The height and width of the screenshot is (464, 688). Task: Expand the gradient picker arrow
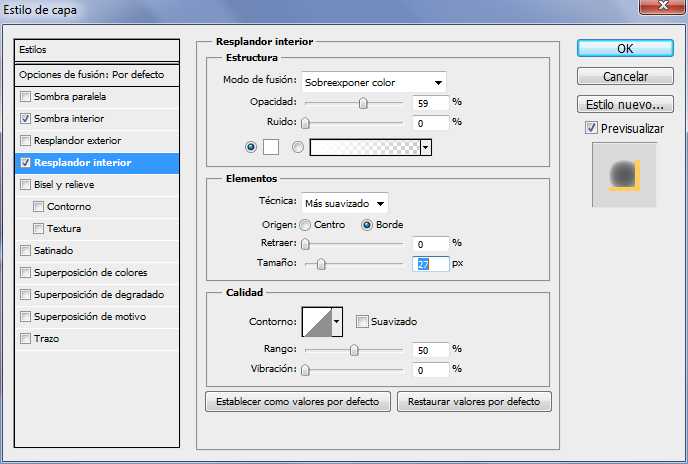pos(426,147)
